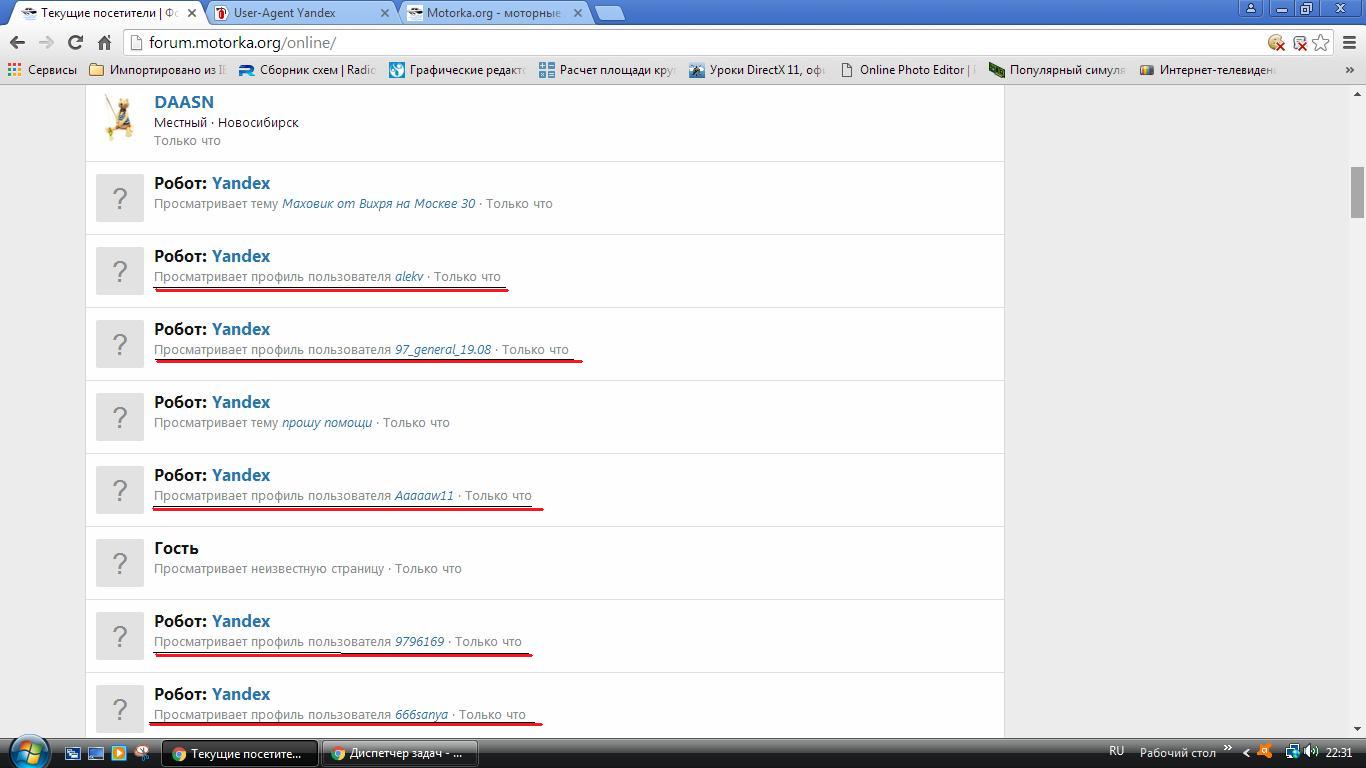This screenshot has height=768, width=1366.
Task: Click the DAASN user avatar
Action: click(120, 118)
